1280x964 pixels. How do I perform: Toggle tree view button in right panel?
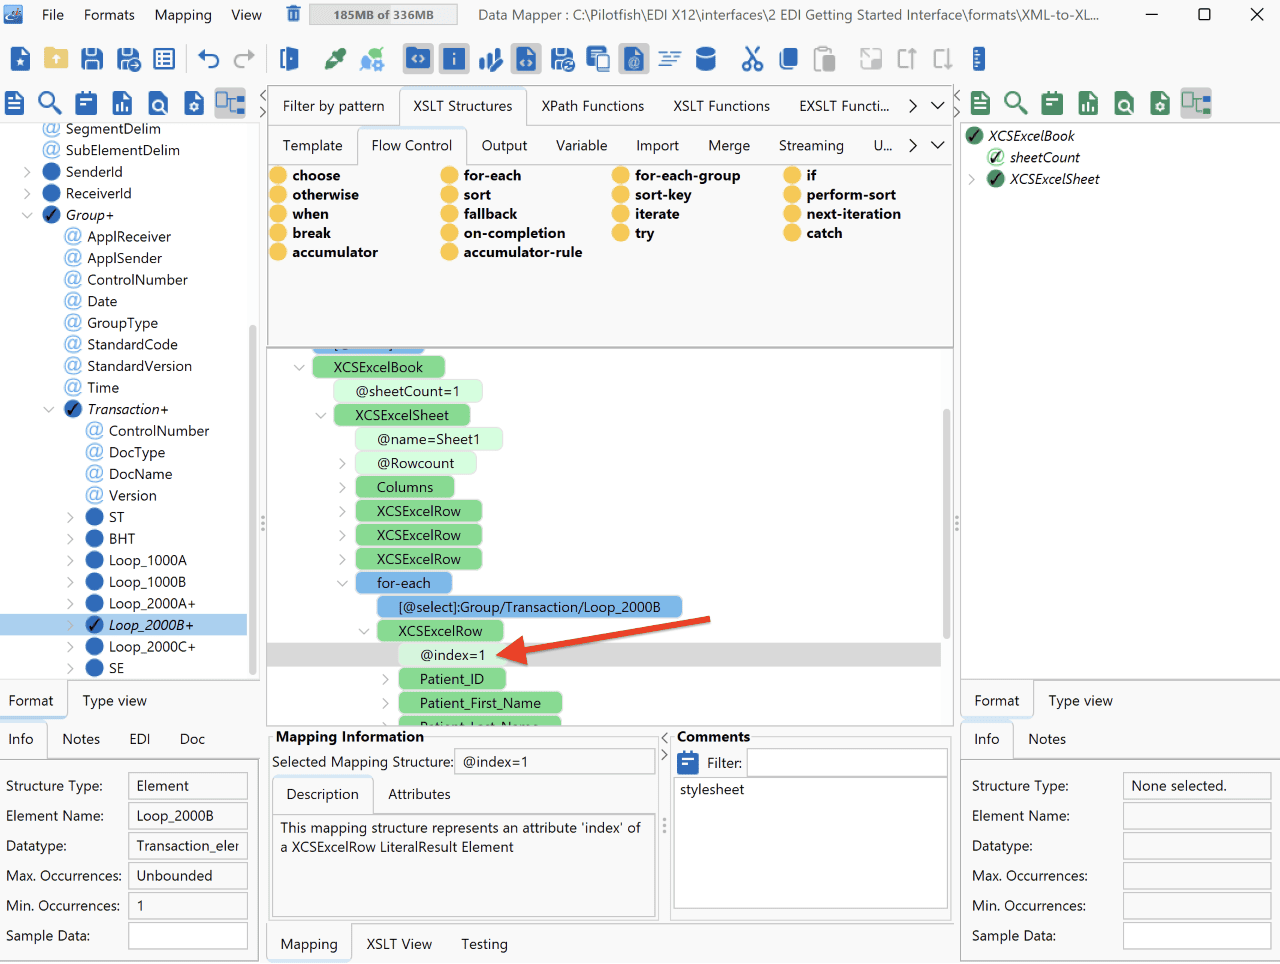[x=1196, y=103]
